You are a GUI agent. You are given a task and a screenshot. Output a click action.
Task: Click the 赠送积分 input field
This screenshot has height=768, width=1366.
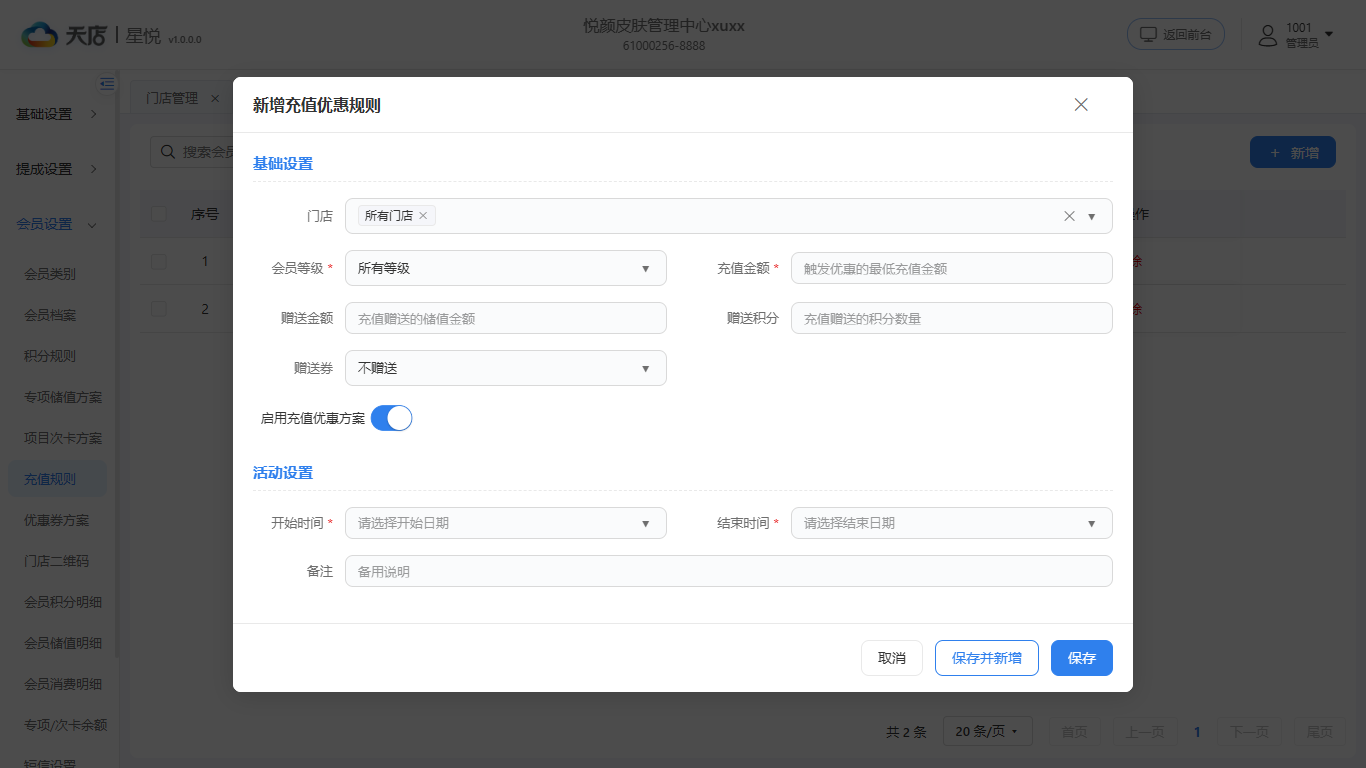[x=951, y=318]
